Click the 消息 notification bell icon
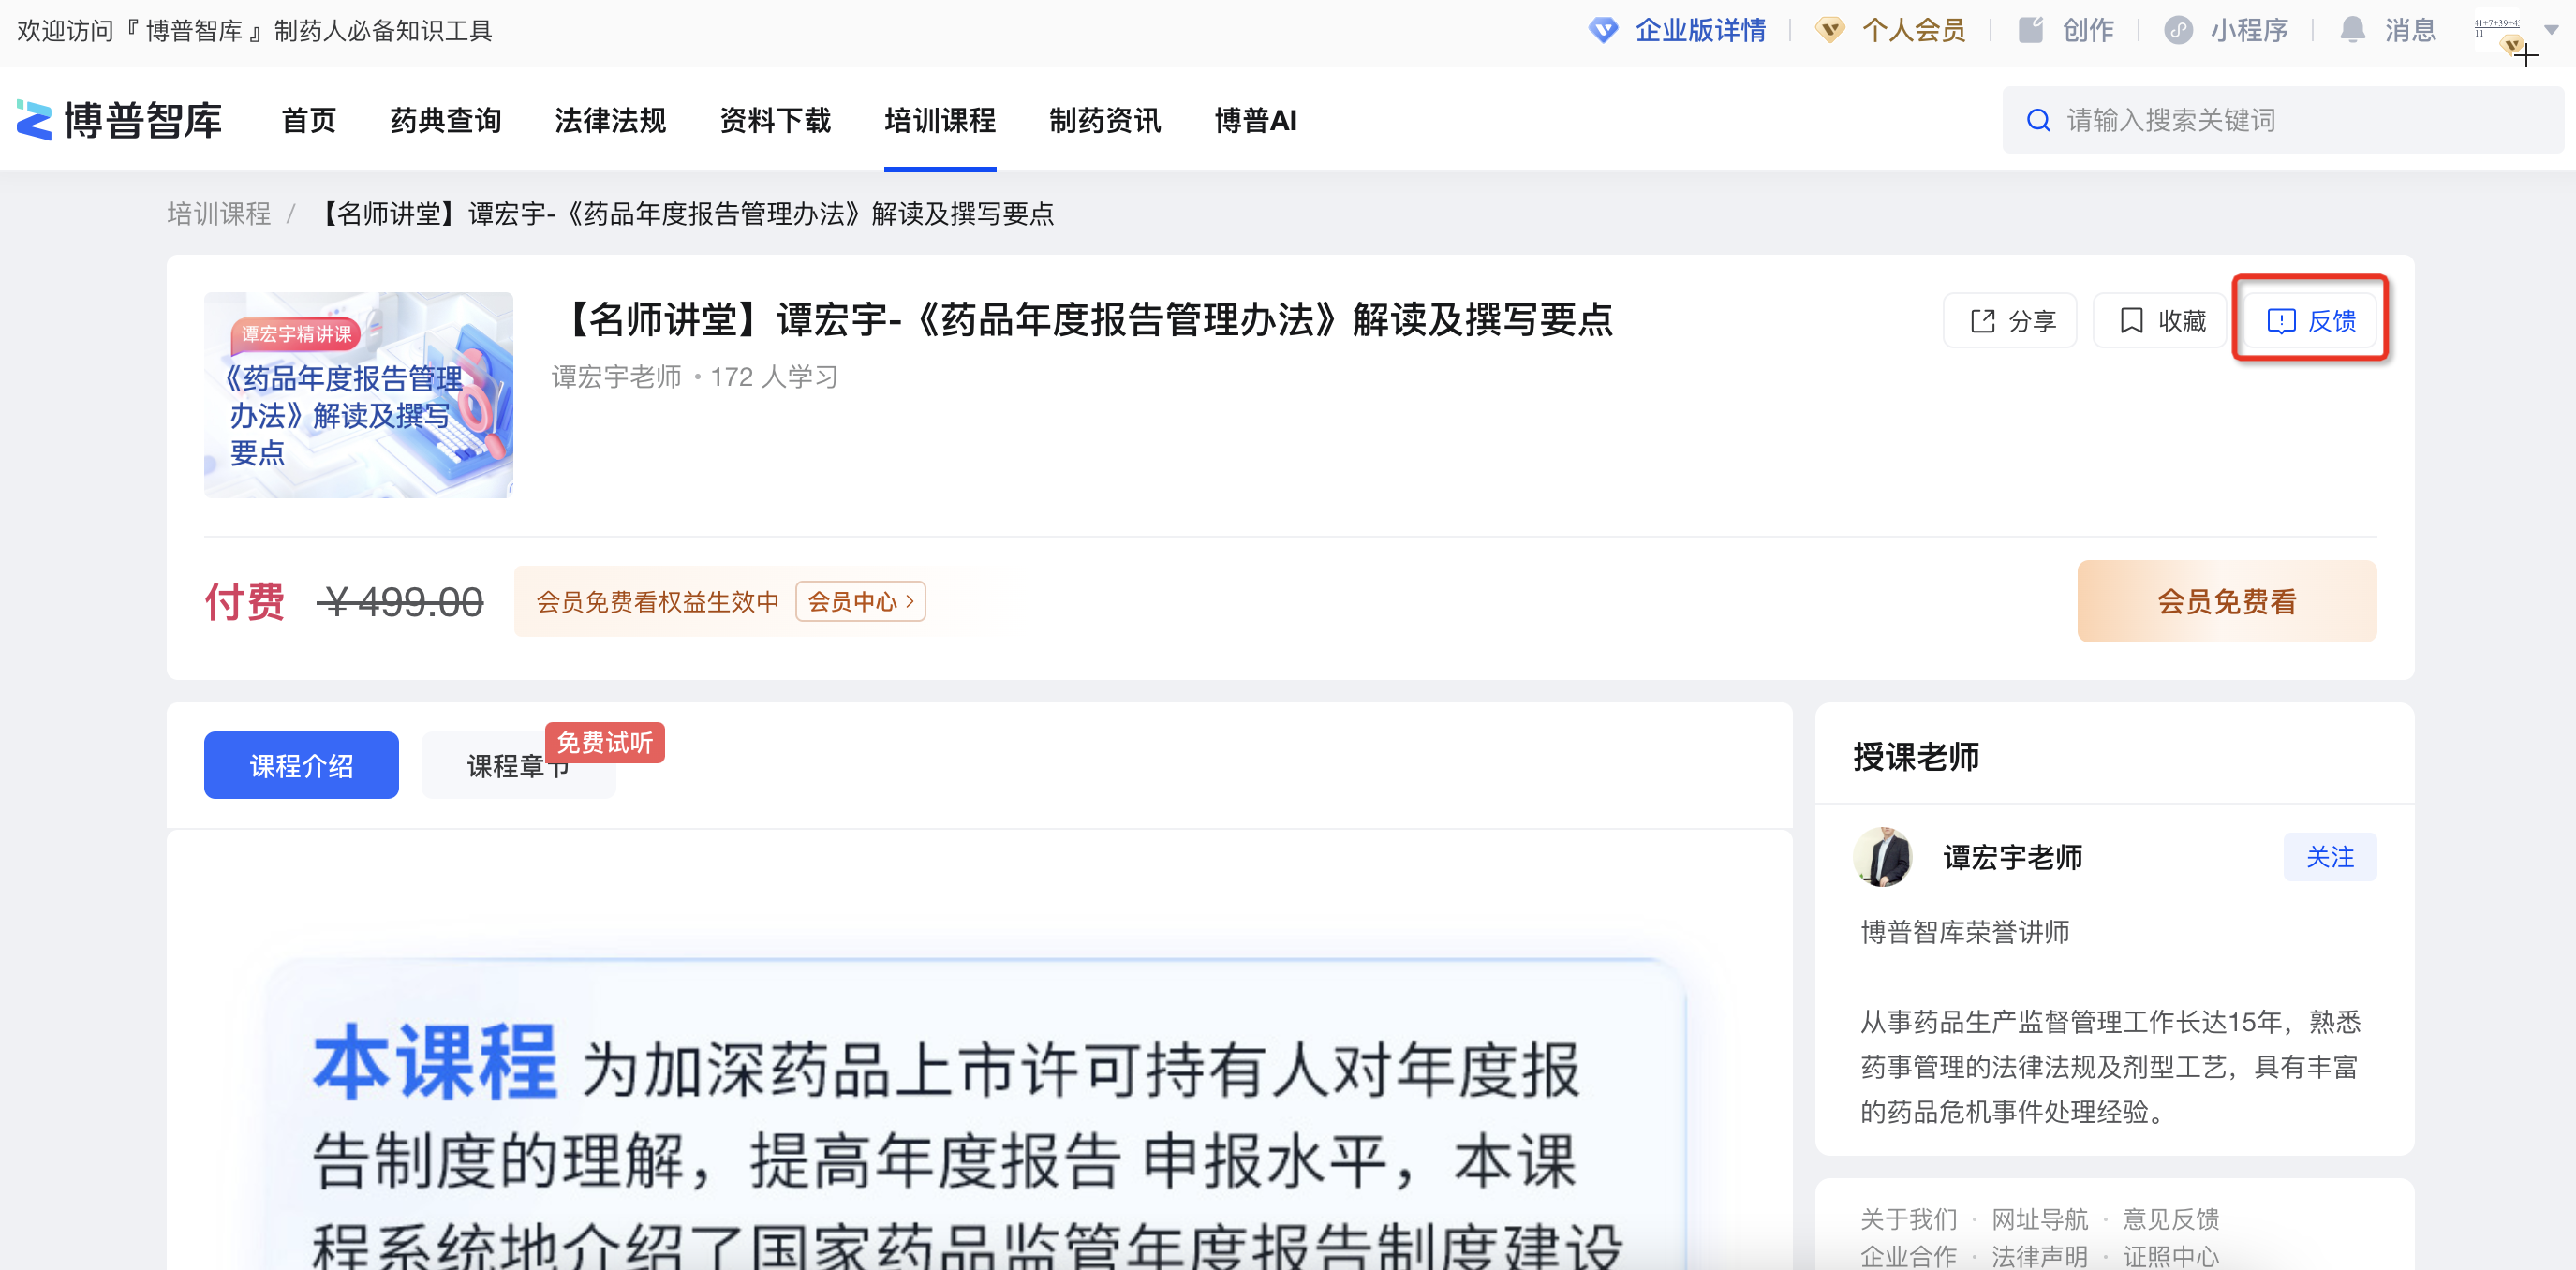This screenshot has width=2576, height=1270. point(2353,31)
